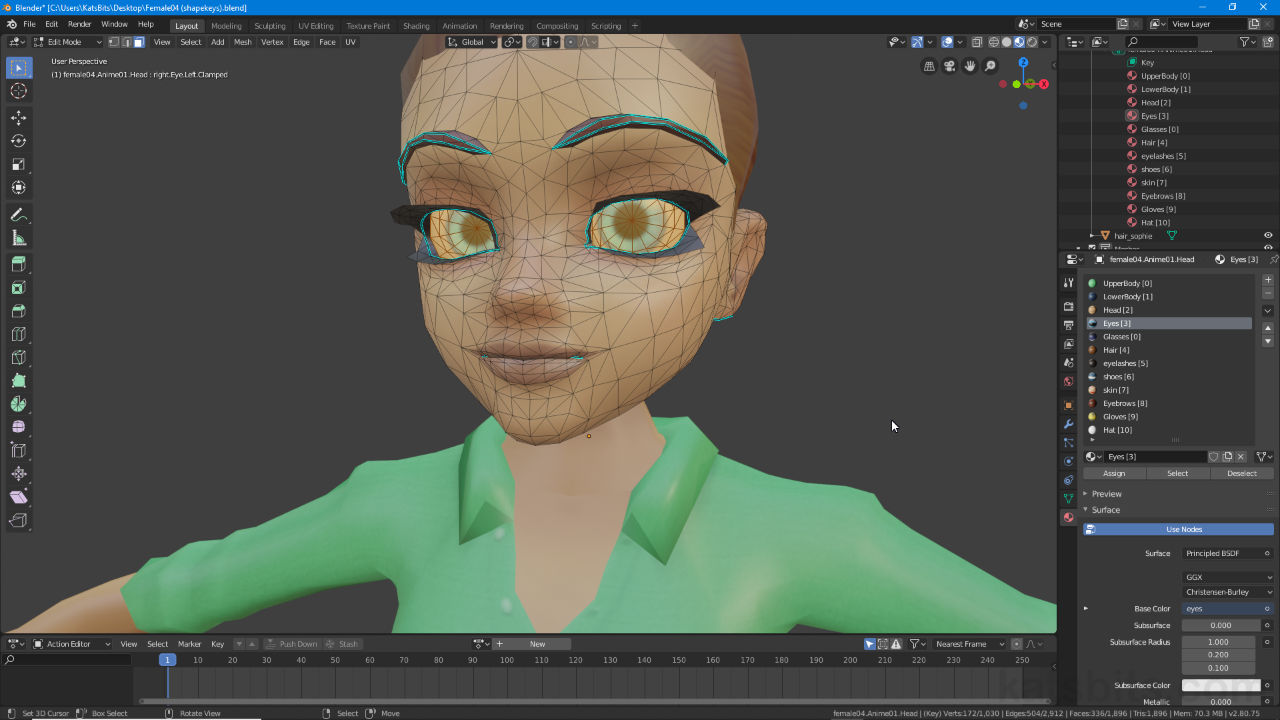
Task: Select the Shear tool
Action: click(18, 497)
